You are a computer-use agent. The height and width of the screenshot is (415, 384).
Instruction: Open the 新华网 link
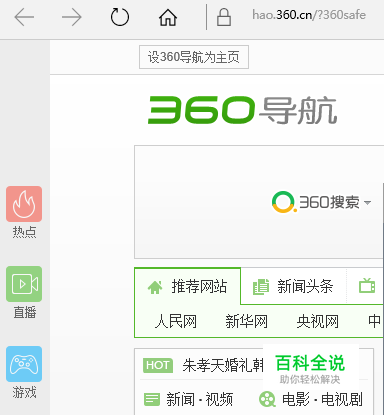(x=247, y=321)
